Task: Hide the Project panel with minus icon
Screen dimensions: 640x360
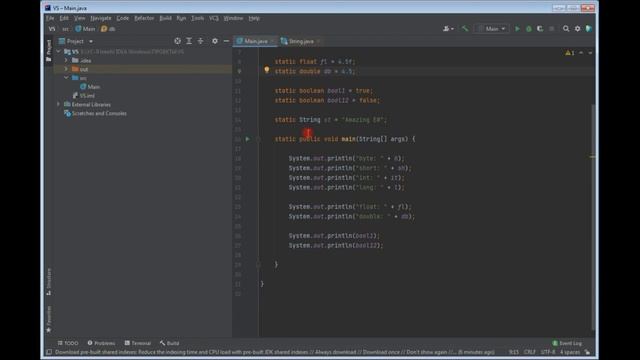Action: 226,41
